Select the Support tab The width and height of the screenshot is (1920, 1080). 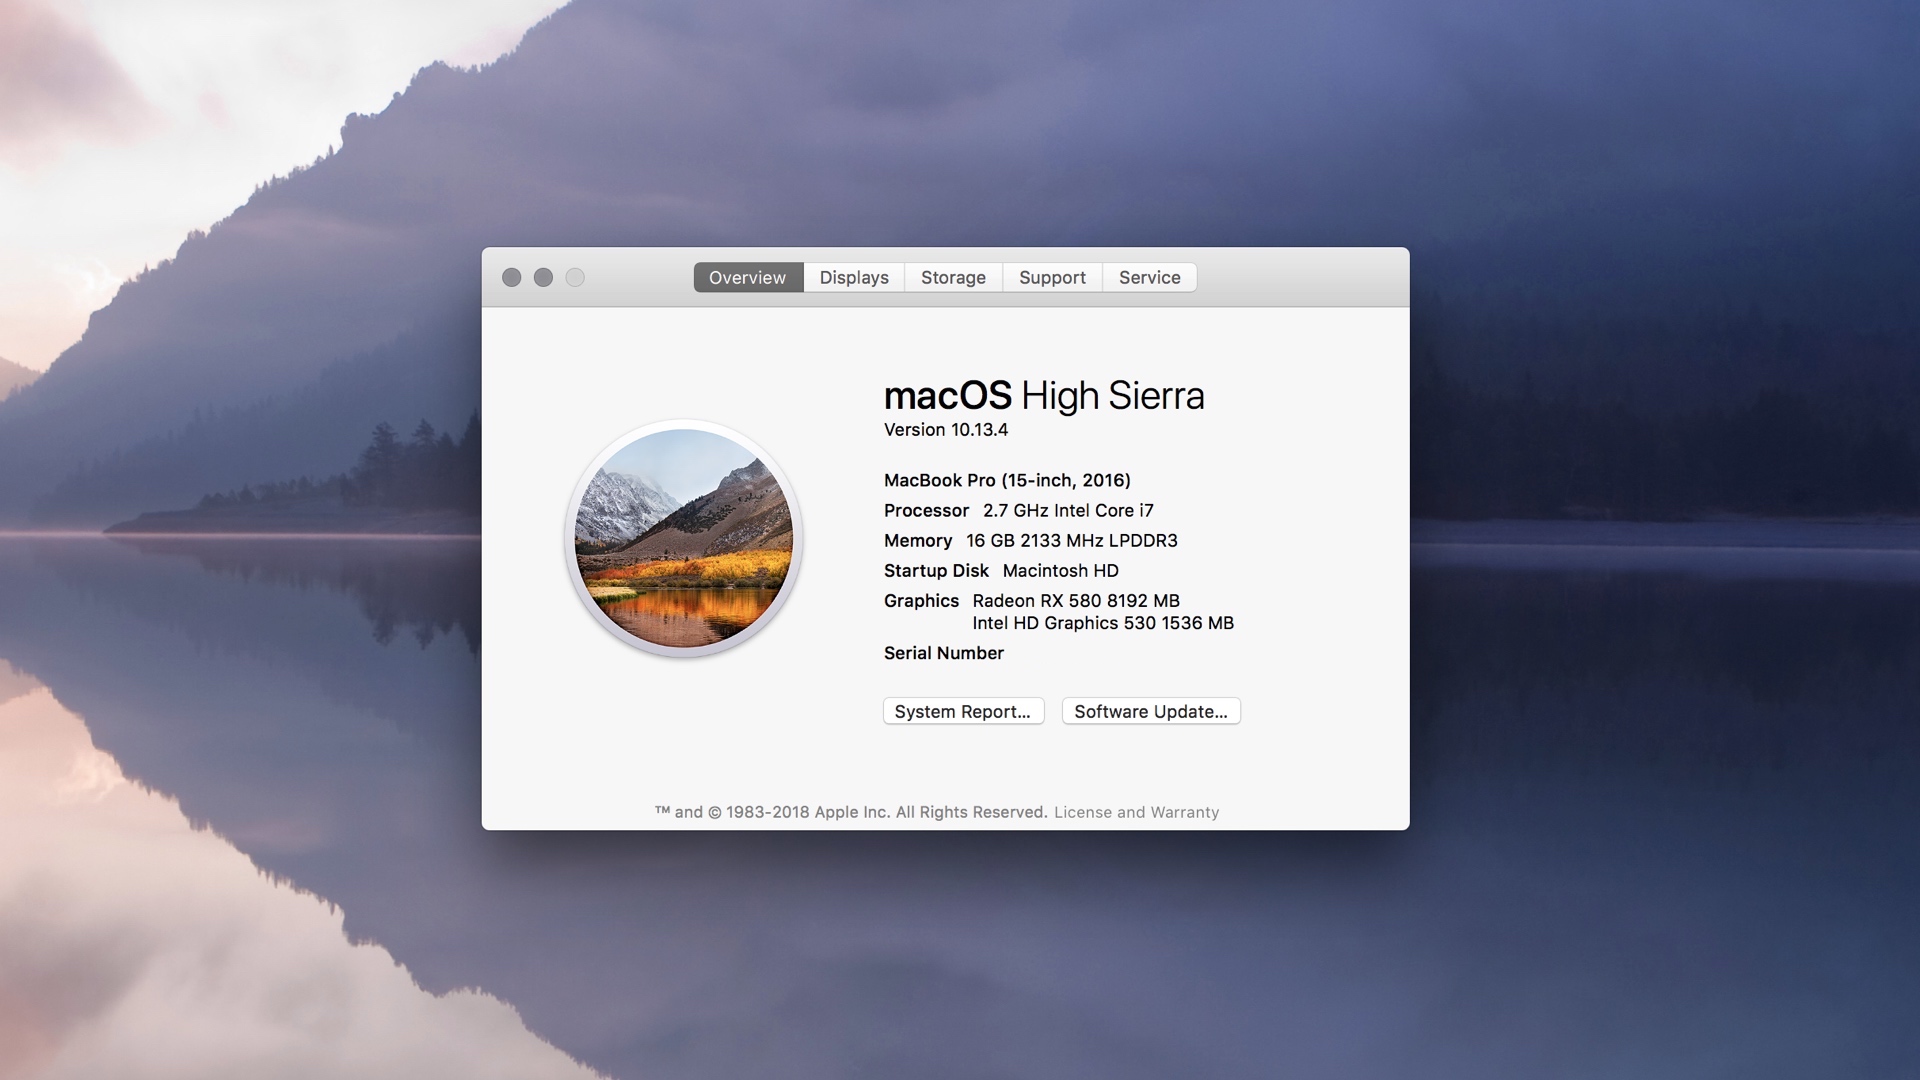(x=1052, y=277)
